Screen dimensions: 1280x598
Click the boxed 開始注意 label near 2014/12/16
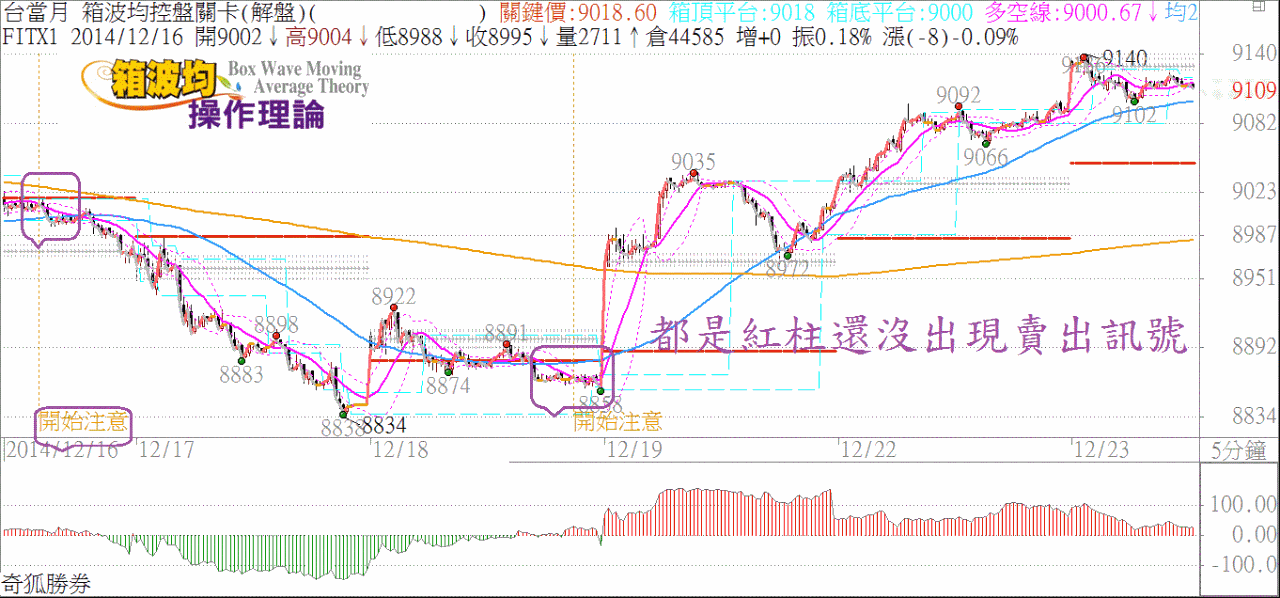[84, 421]
